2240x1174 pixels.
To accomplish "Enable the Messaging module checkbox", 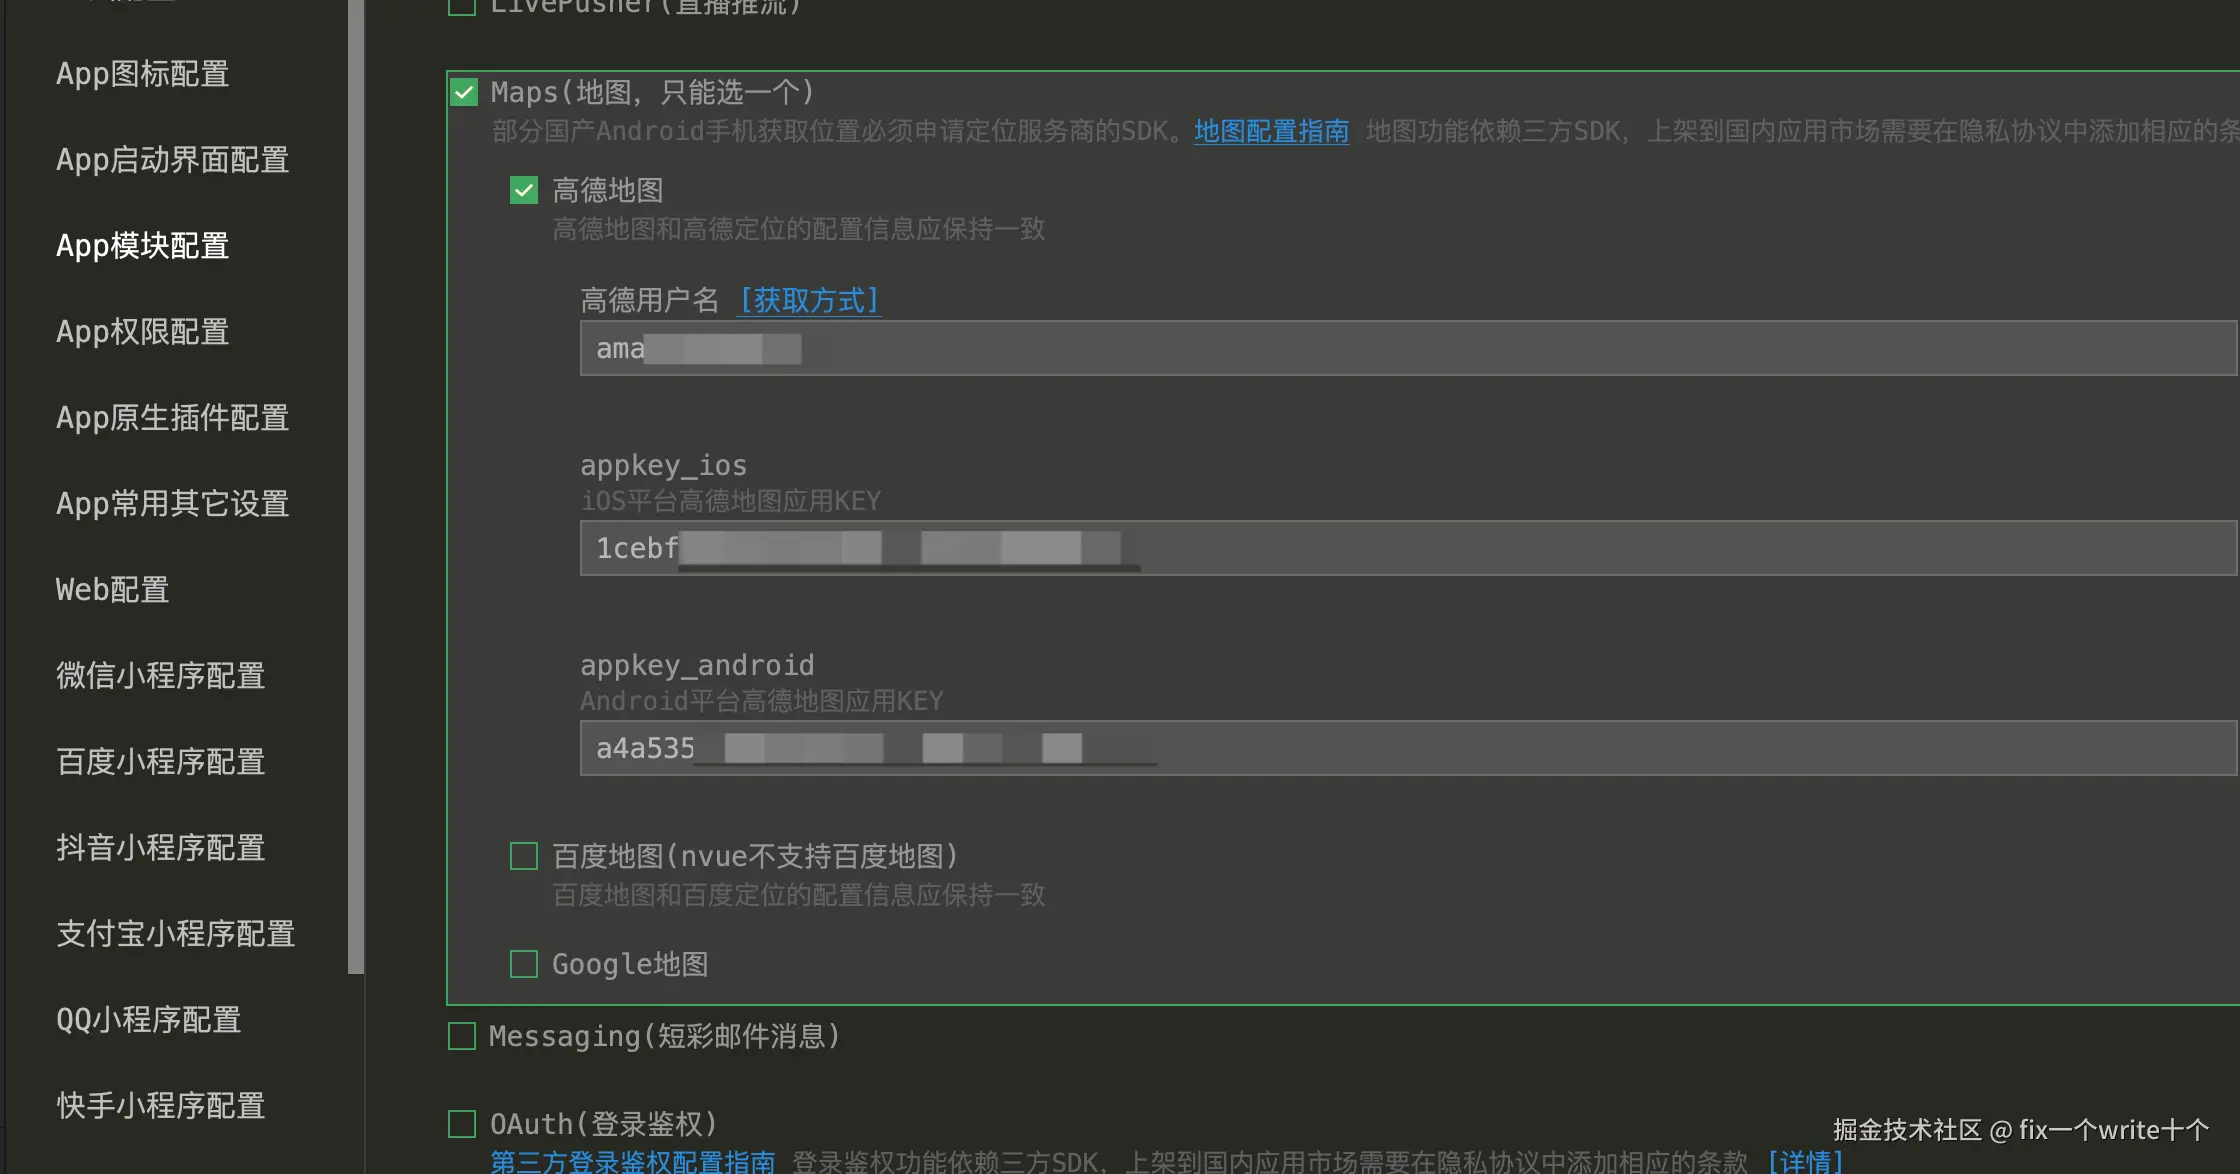I will pyautogui.click(x=462, y=1036).
